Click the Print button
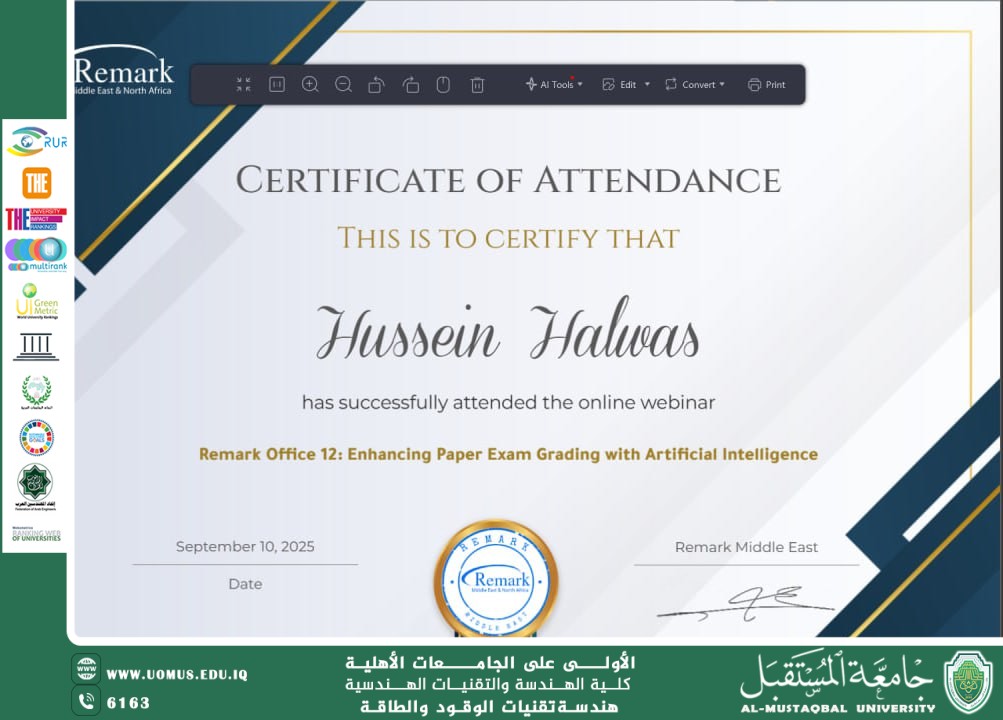This screenshot has width=1003, height=720. (x=767, y=85)
